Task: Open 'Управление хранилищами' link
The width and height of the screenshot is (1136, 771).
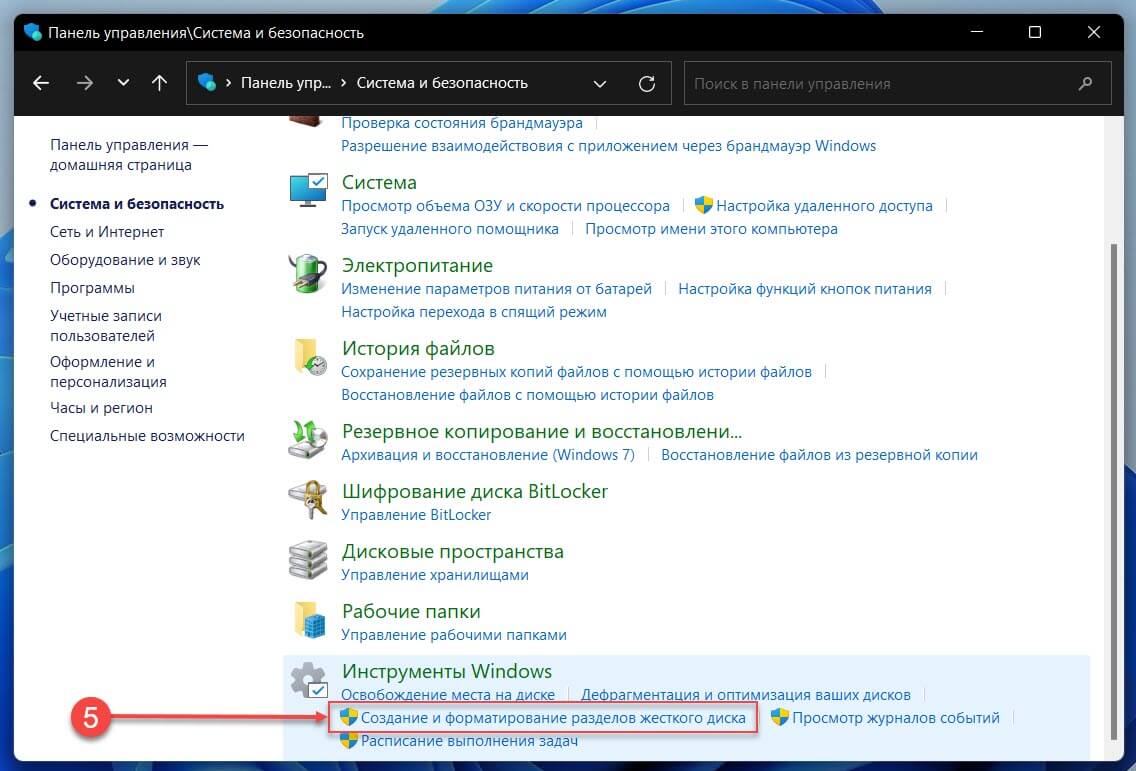Action: (435, 575)
